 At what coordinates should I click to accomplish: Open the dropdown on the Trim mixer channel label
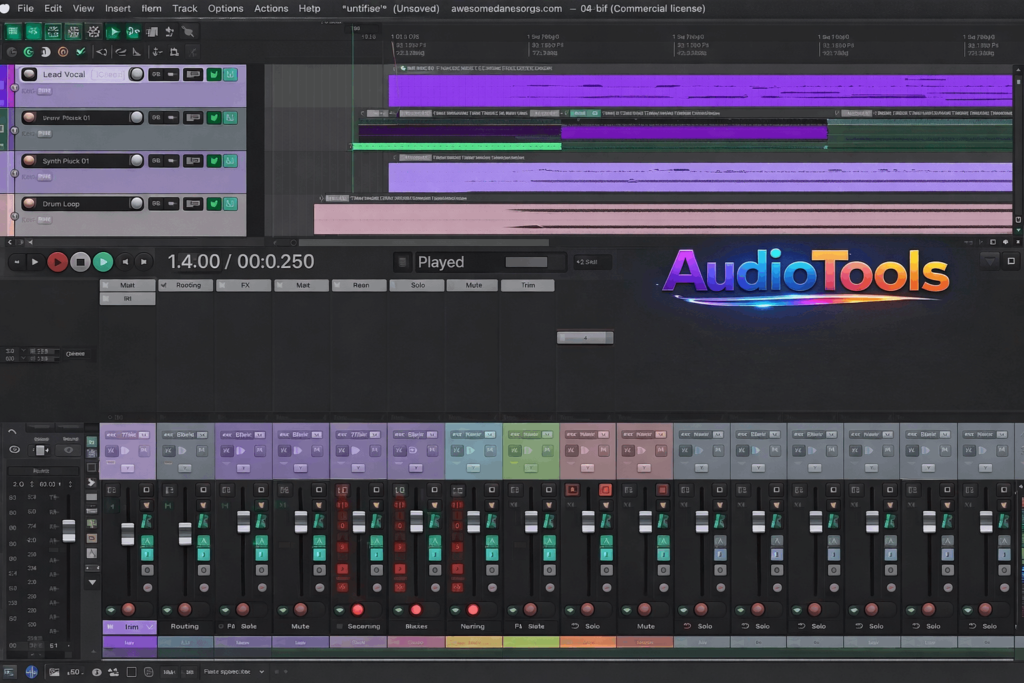[x=148, y=627]
